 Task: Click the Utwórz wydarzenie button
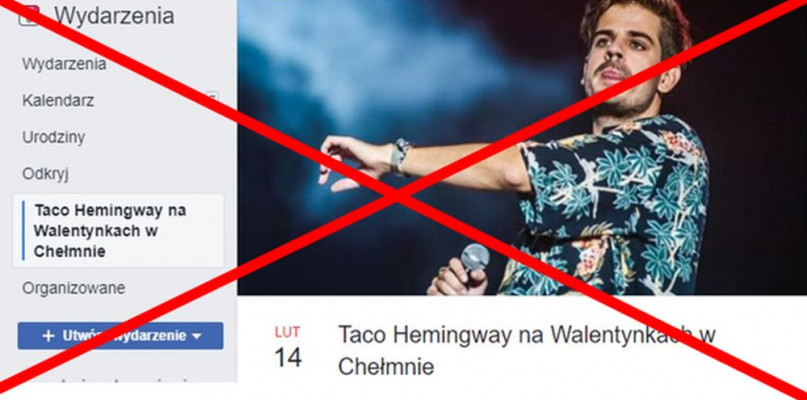pos(120,336)
